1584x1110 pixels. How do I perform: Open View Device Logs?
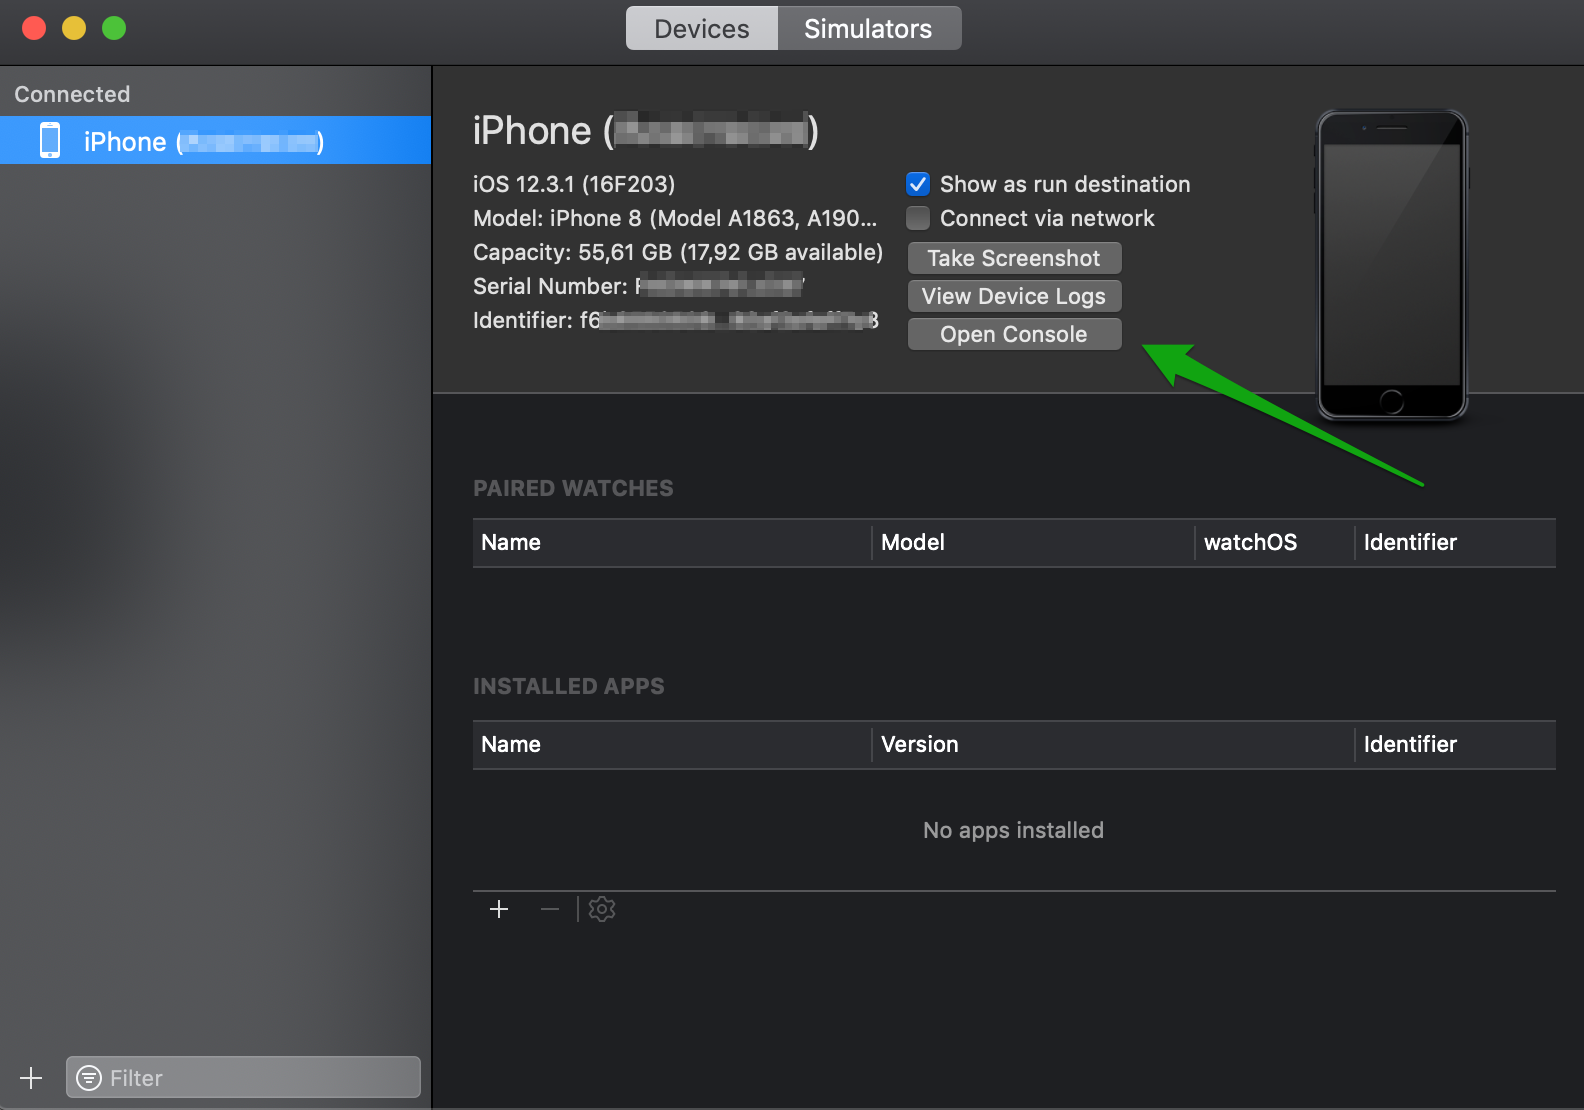pyautogui.click(x=1013, y=296)
